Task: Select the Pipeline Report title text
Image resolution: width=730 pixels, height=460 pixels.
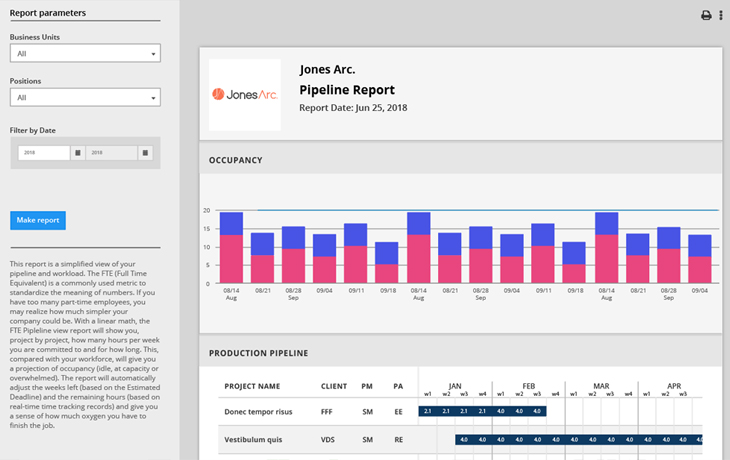Action: (x=347, y=90)
